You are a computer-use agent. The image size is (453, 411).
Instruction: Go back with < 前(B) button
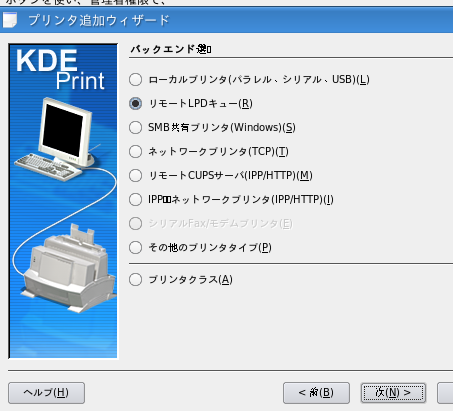[316, 393]
